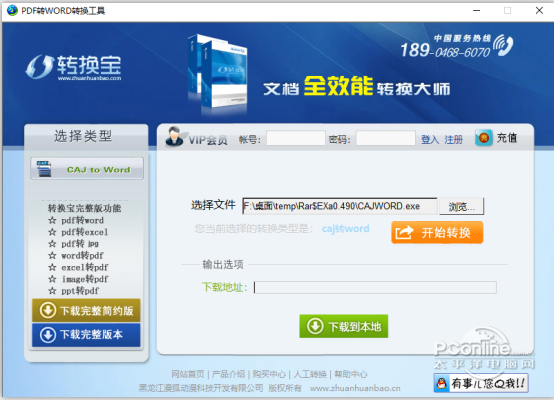Click the phone hotline icon
This screenshot has height=400, width=554.
tap(503, 45)
